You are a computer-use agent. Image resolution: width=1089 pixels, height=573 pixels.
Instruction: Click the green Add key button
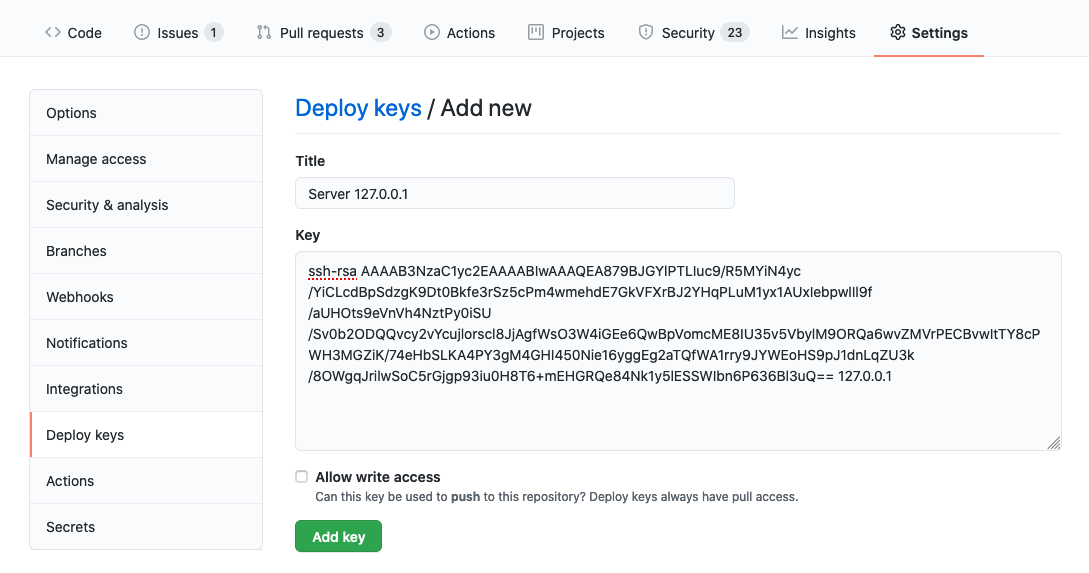[x=338, y=537]
